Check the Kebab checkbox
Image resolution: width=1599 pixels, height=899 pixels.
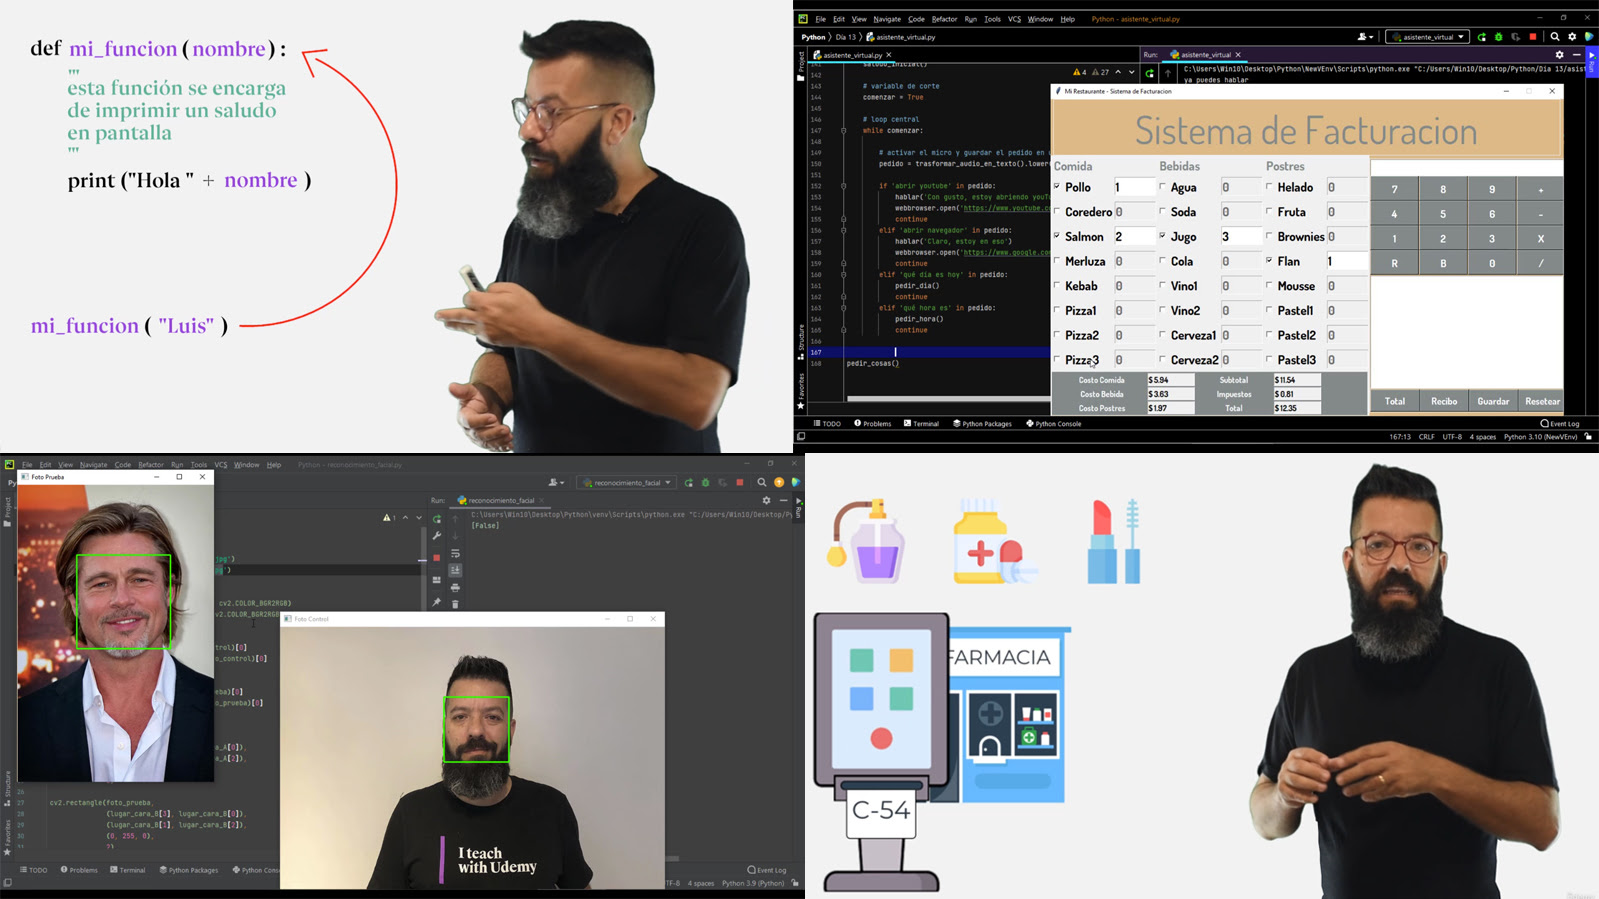point(1057,285)
